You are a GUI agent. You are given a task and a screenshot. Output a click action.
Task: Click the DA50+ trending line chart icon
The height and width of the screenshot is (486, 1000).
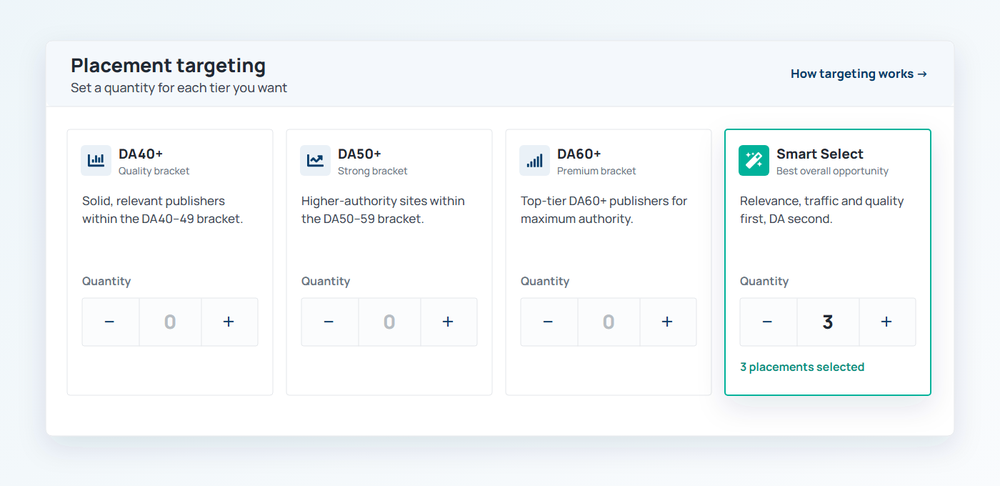pos(316,160)
